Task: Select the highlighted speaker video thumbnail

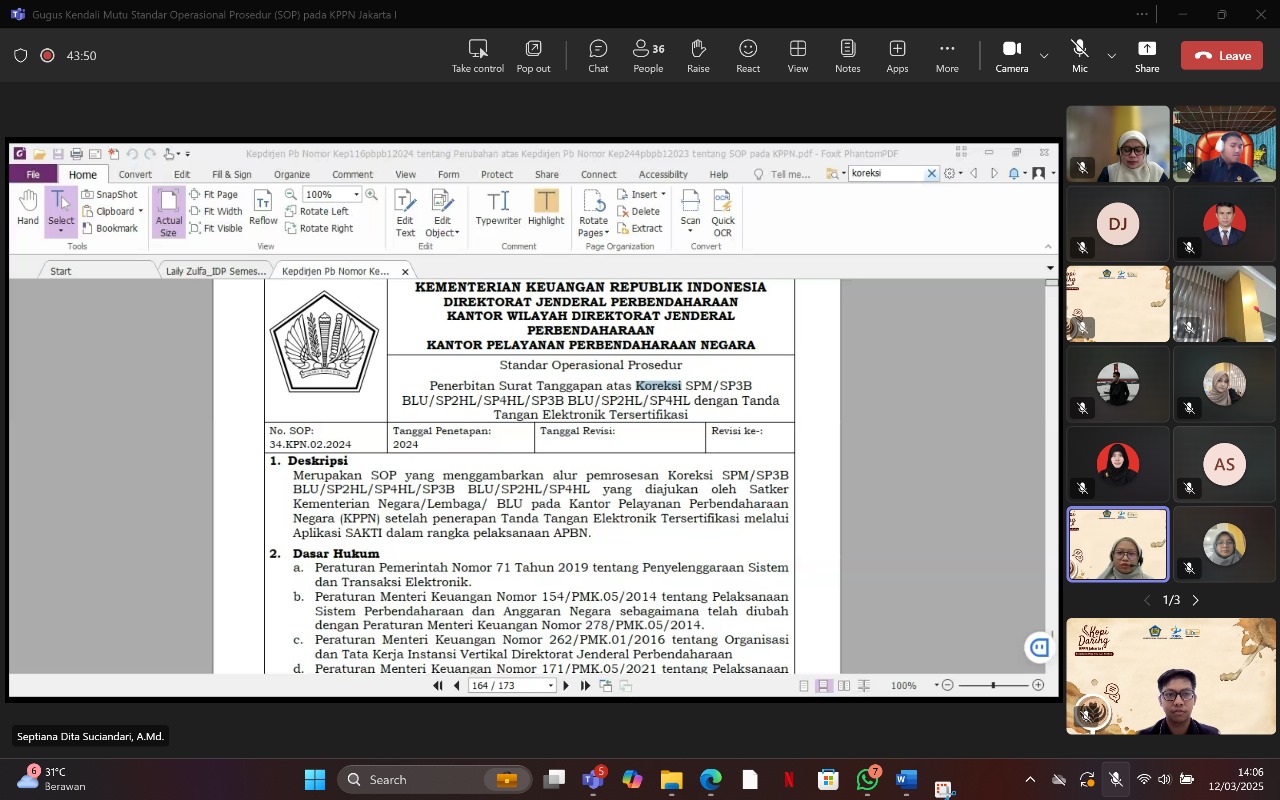Action: coord(1118,544)
